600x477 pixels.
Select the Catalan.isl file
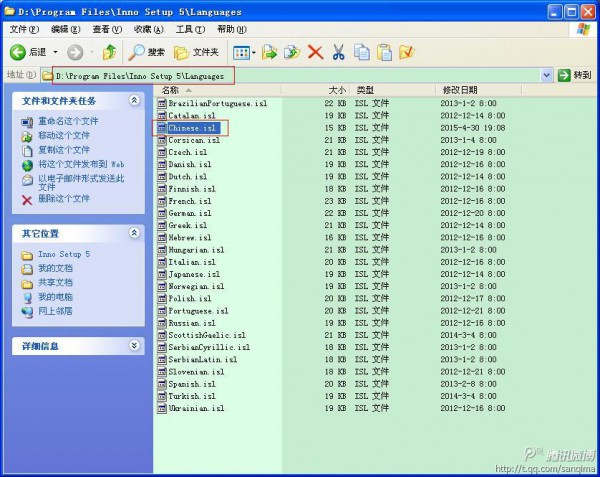[x=192, y=116]
